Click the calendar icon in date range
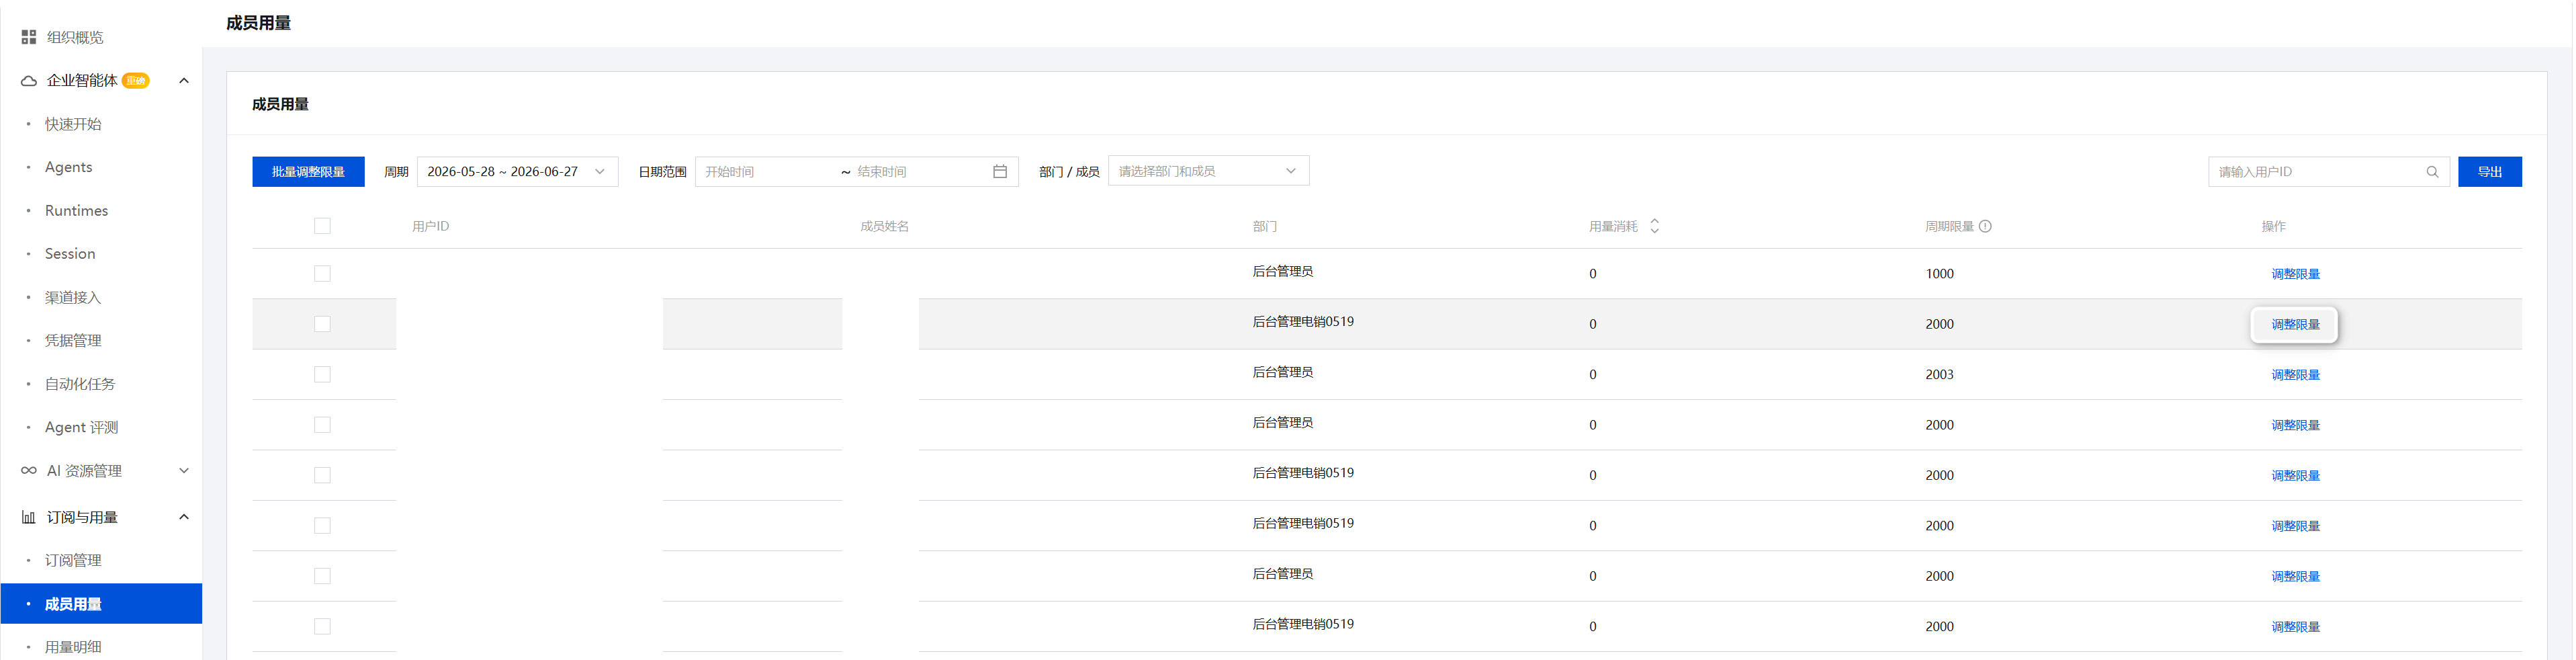This screenshot has width=2576, height=660. coord(999,172)
